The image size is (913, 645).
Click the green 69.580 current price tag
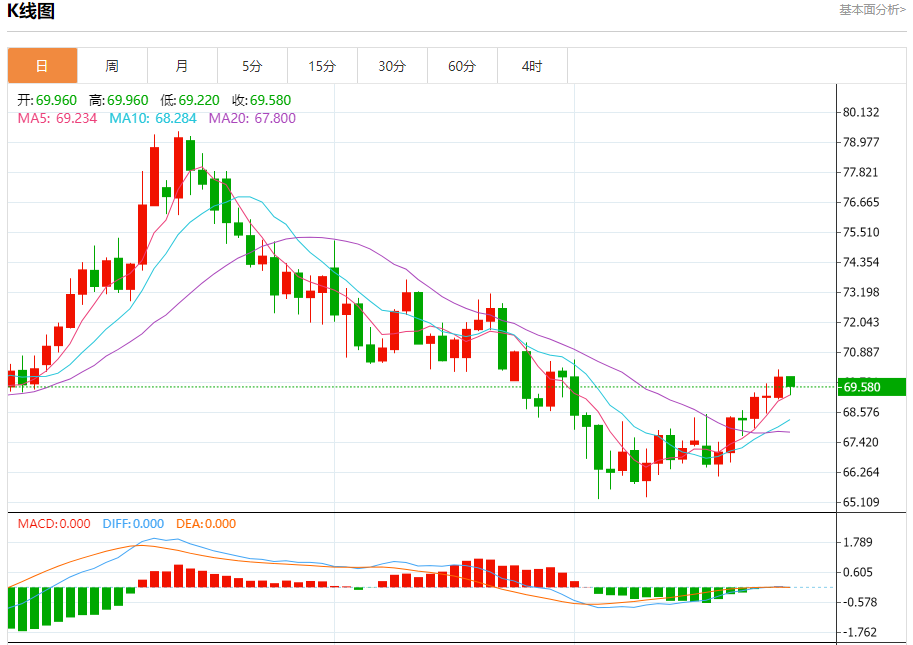[871, 387]
